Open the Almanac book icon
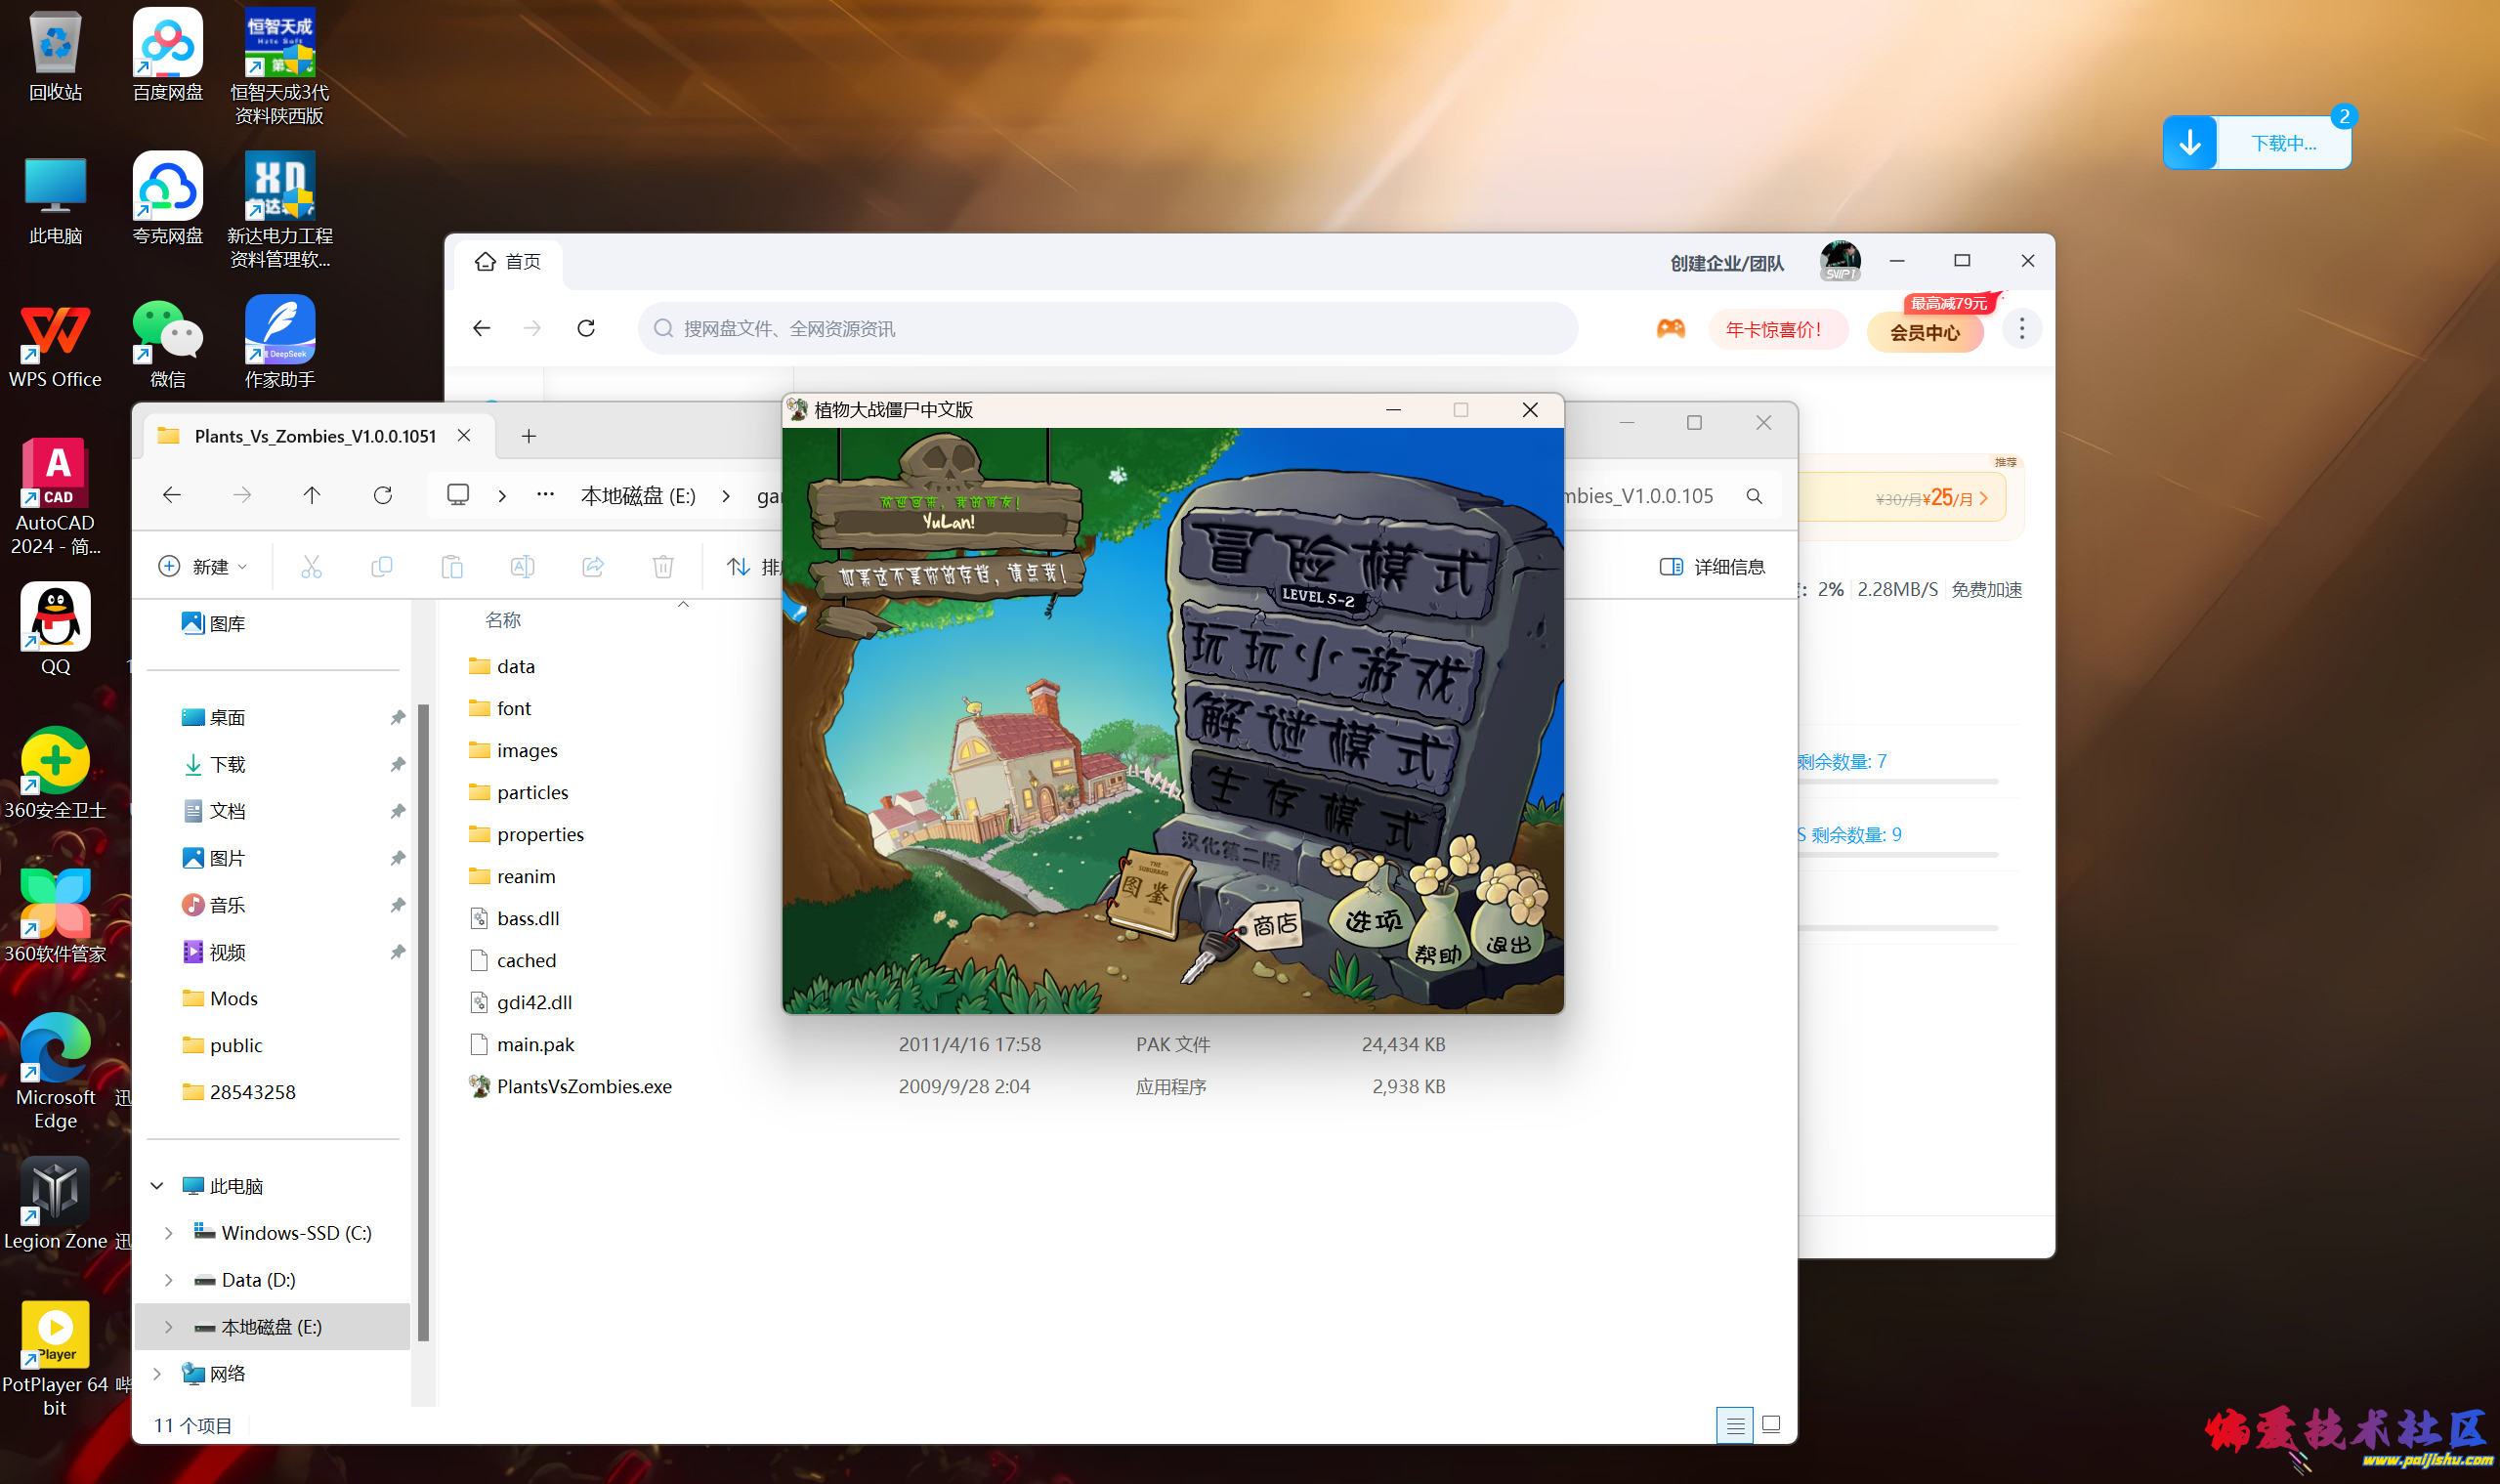Image resolution: width=2500 pixels, height=1484 pixels. coord(1152,892)
